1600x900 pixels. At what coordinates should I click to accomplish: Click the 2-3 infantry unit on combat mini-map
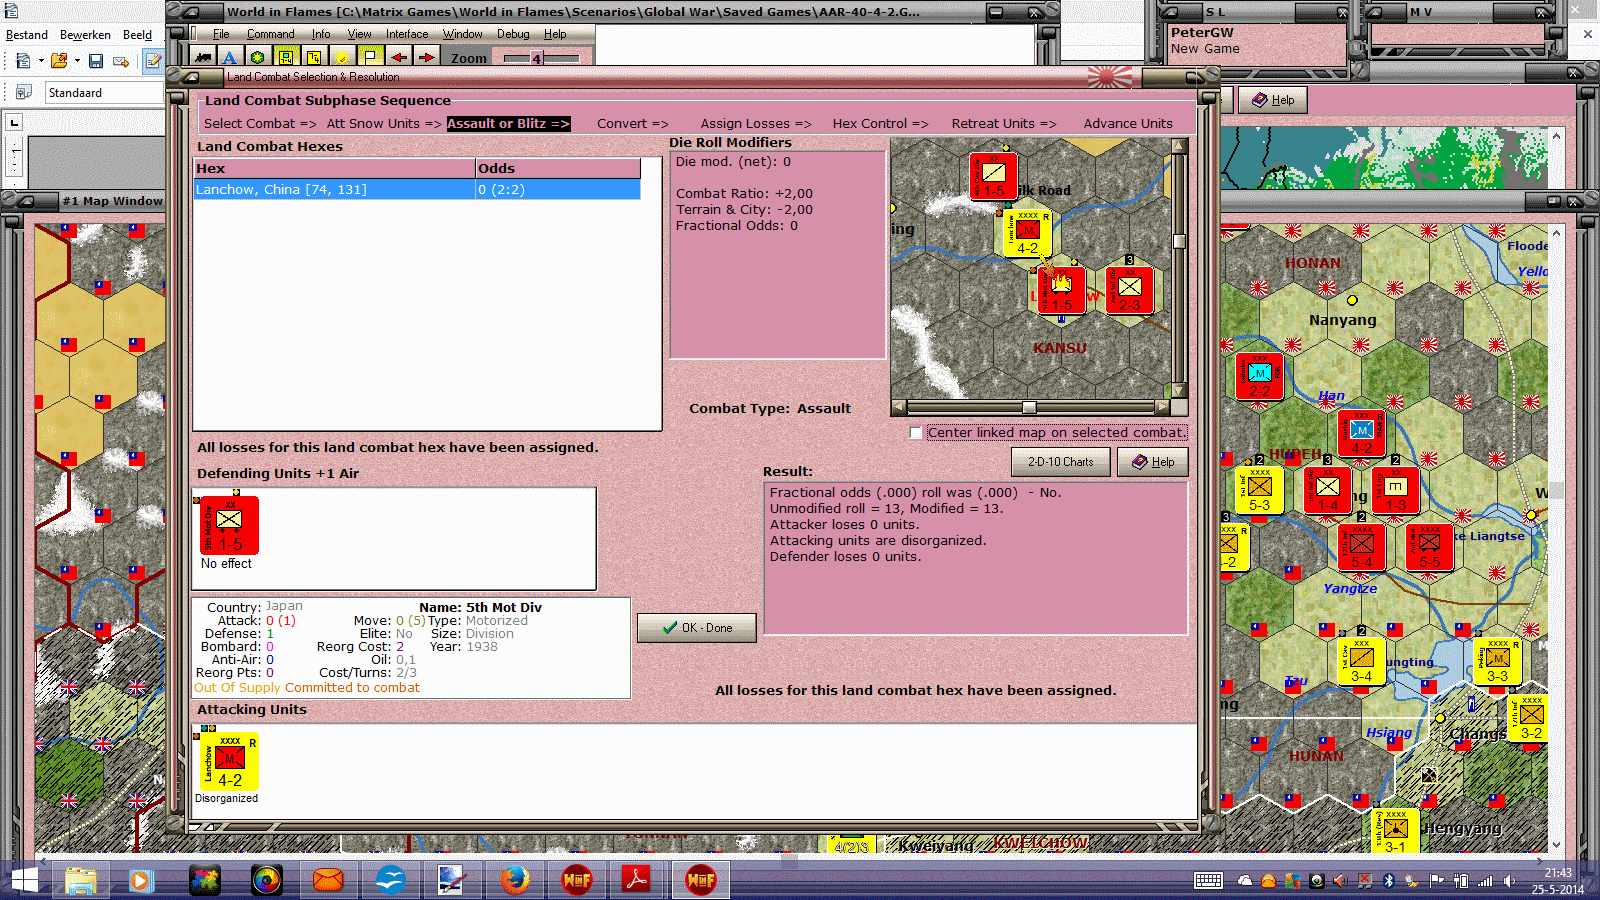(x=1130, y=291)
